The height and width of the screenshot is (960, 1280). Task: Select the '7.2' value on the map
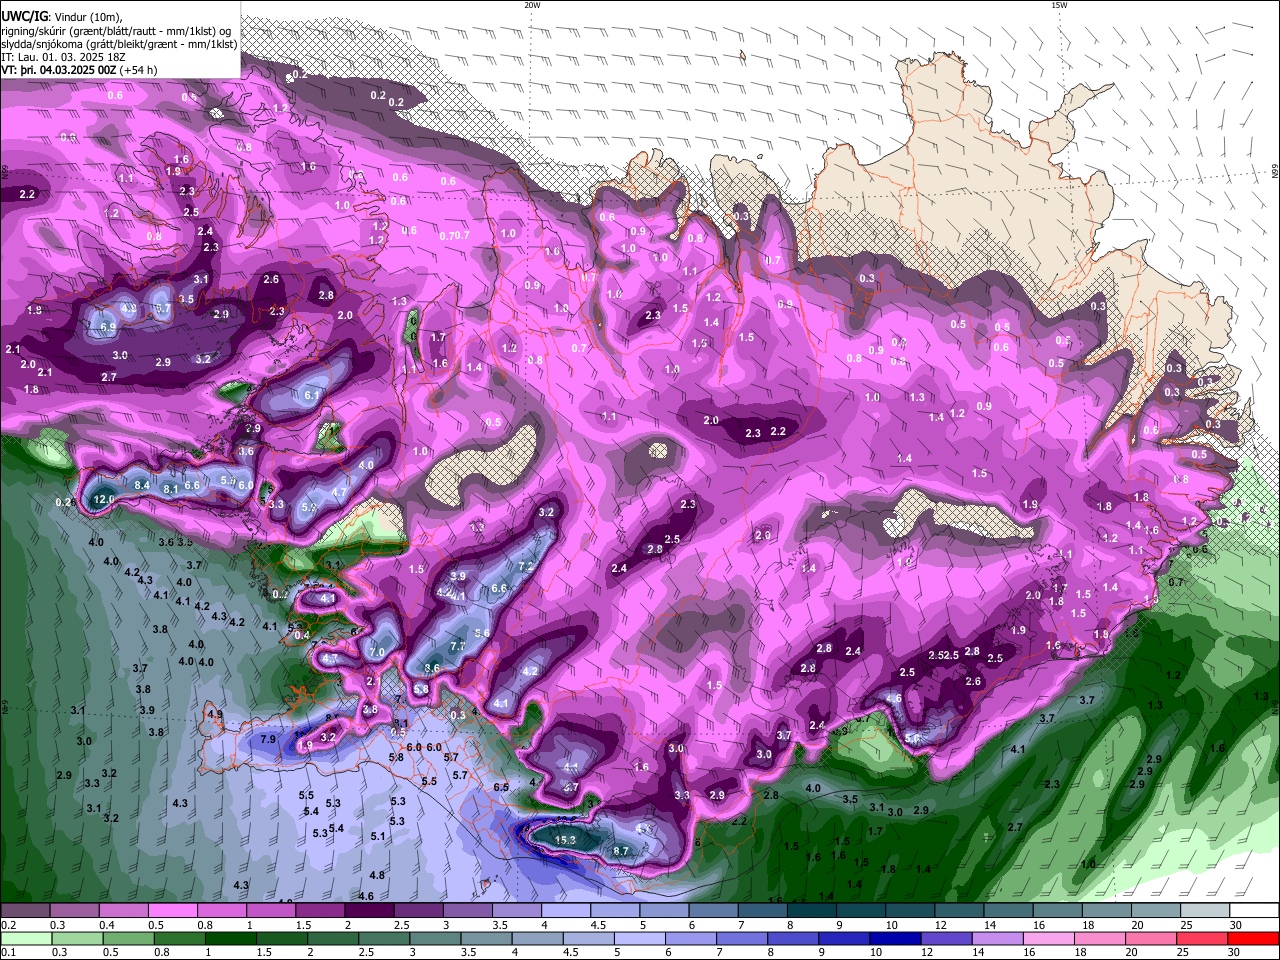(x=527, y=566)
